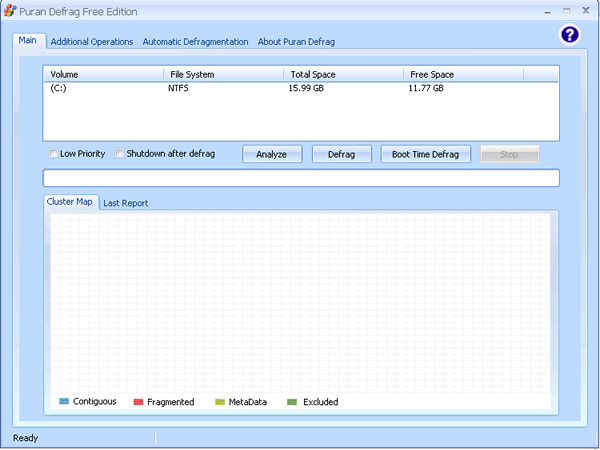600x450 pixels.
Task: Click the blue help question mark icon
Action: [570, 35]
